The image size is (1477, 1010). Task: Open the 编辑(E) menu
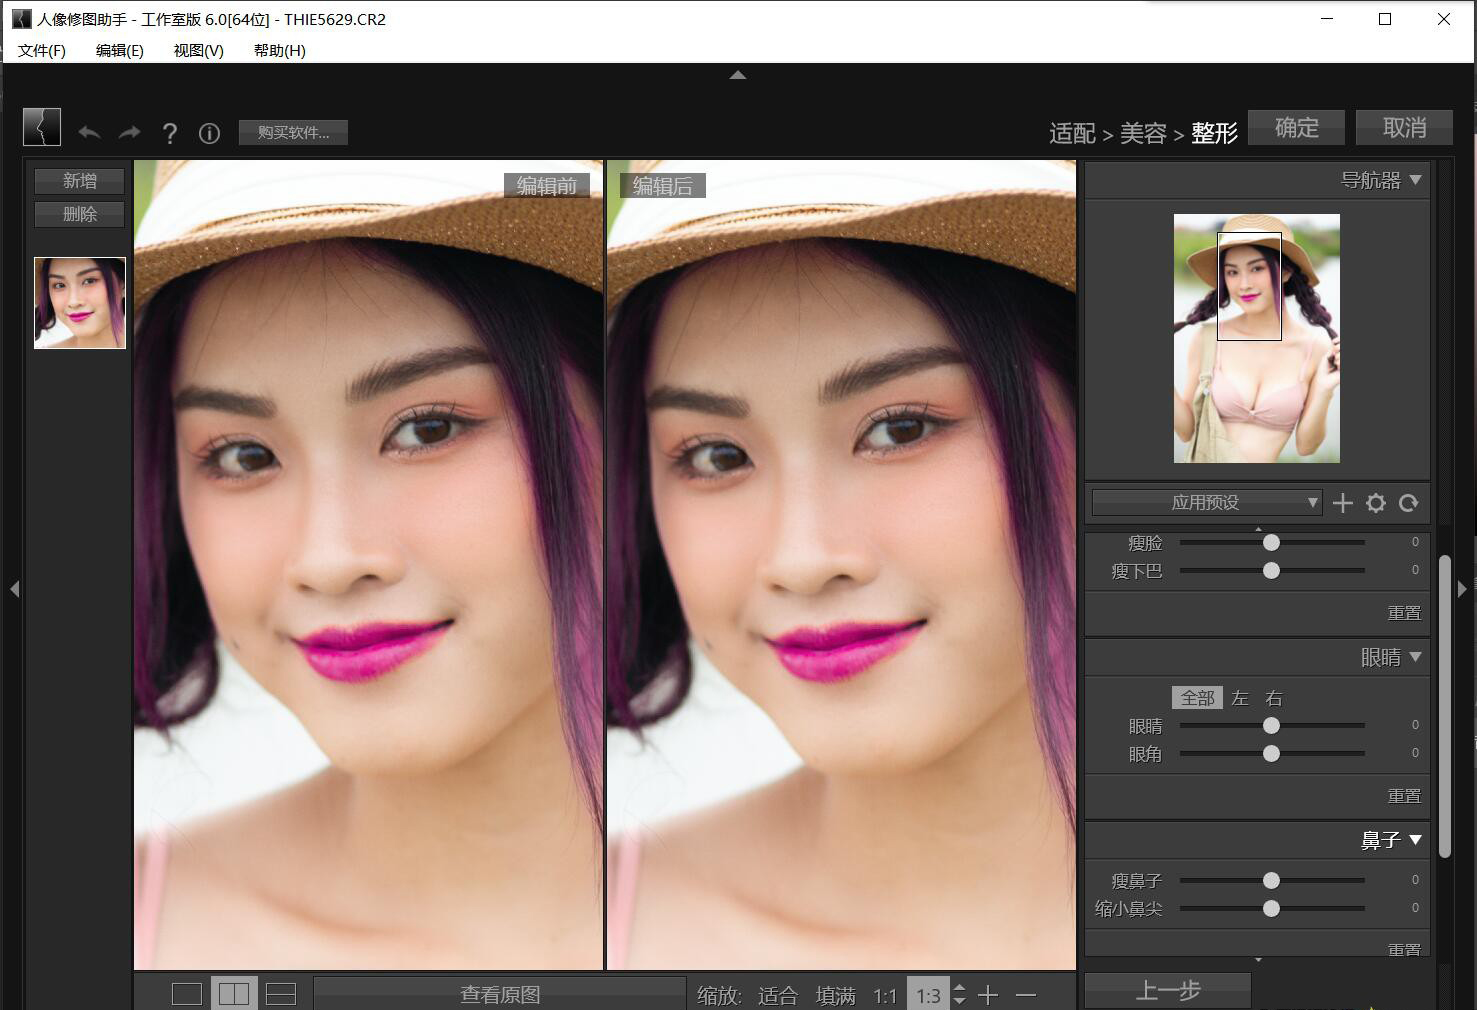(x=118, y=51)
